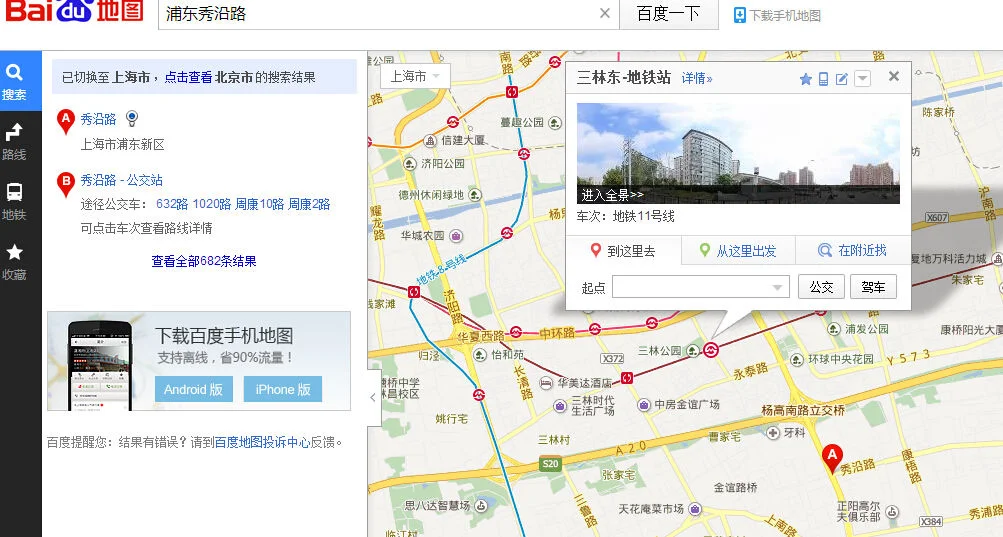Open the 收藏 favorites sidebar icon
This screenshot has height=537, width=1003.
(14, 262)
